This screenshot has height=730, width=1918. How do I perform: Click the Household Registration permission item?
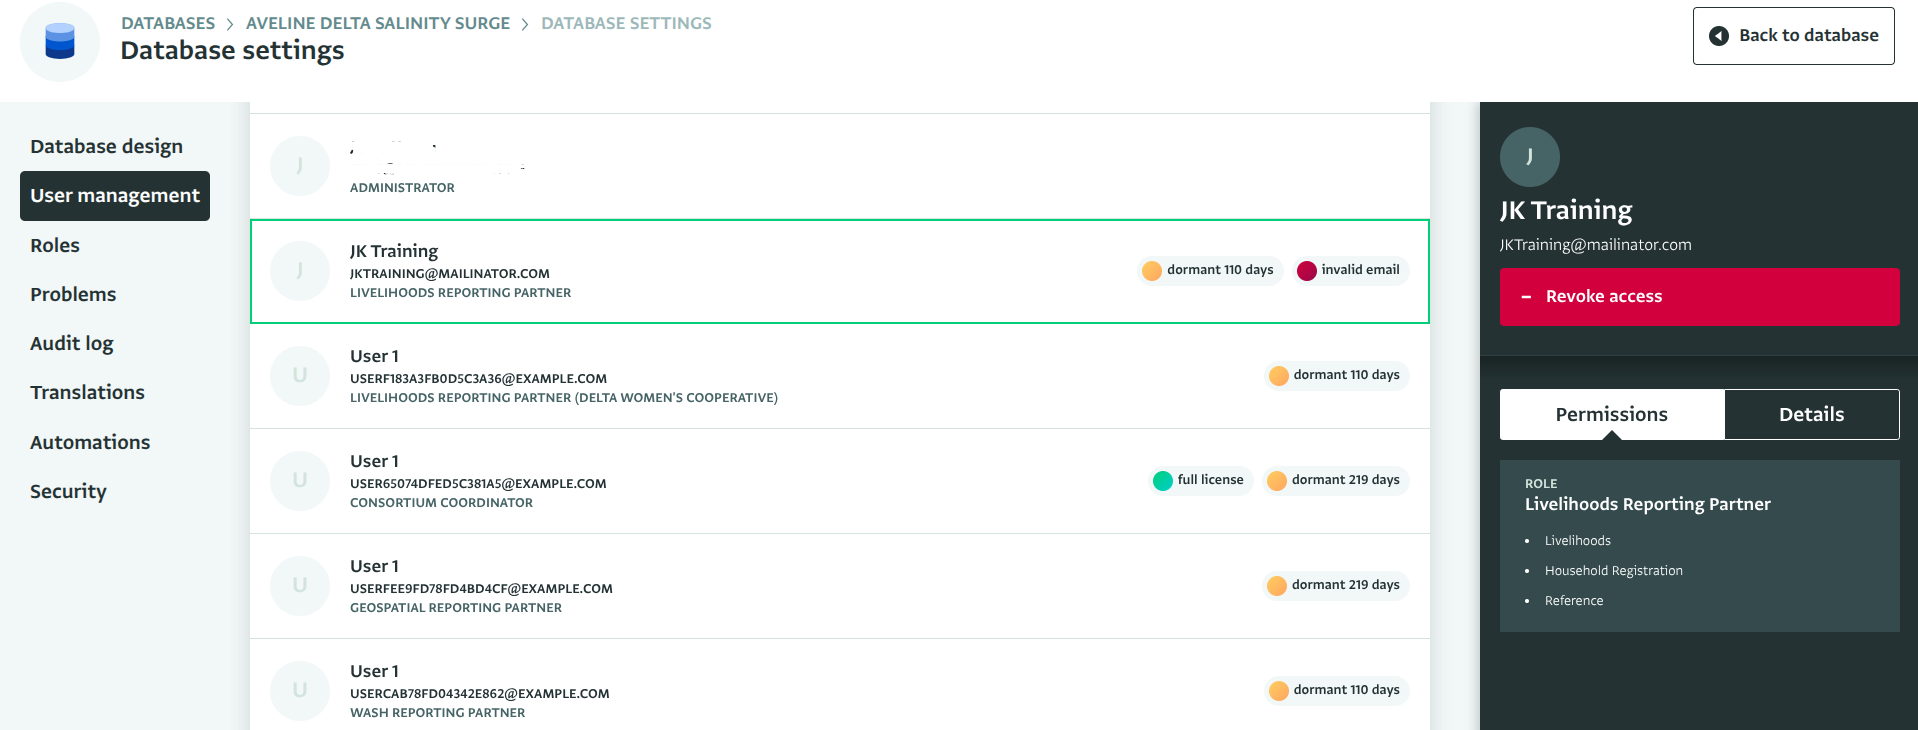tap(1614, 571)
